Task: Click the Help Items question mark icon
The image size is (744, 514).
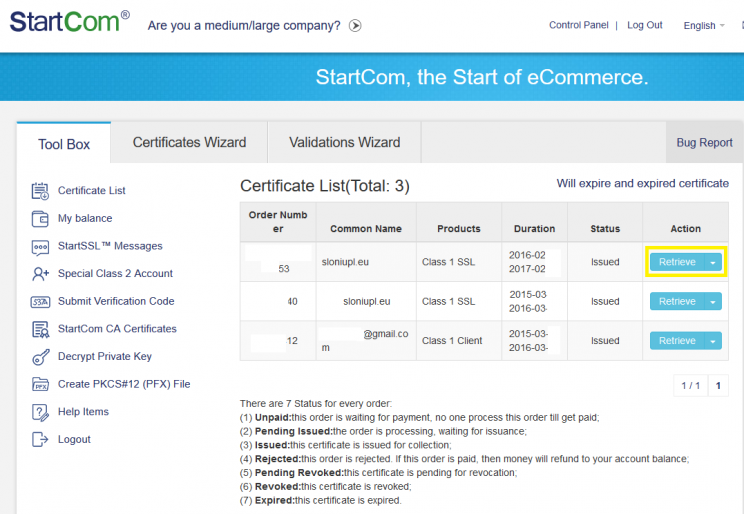Action: (x=40, y=412)
